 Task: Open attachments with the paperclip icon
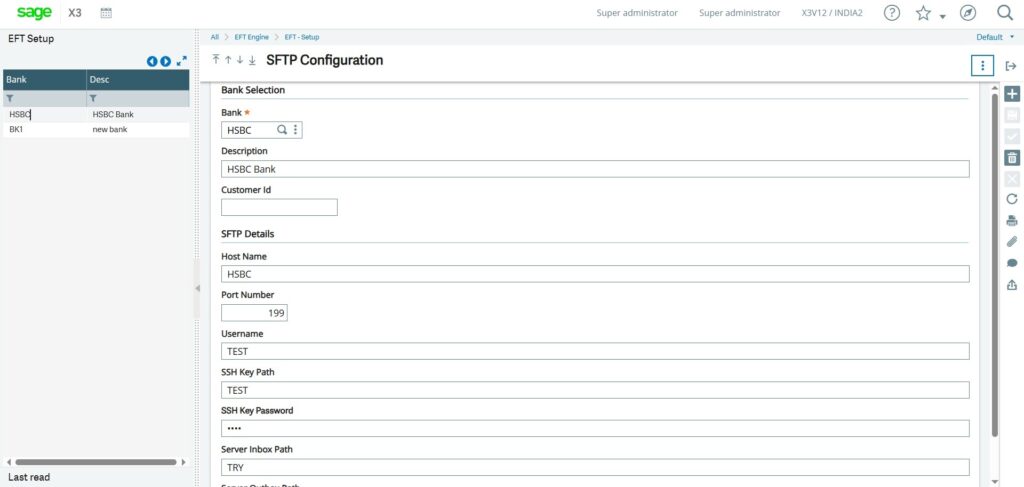tap(1011, 241)
